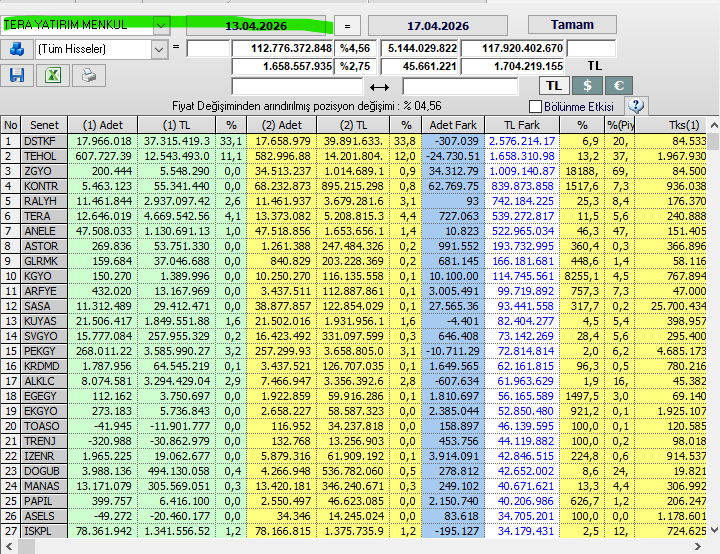Sort by (1) Adet column header
720x554 pixels.
click(x=102, y=125)
